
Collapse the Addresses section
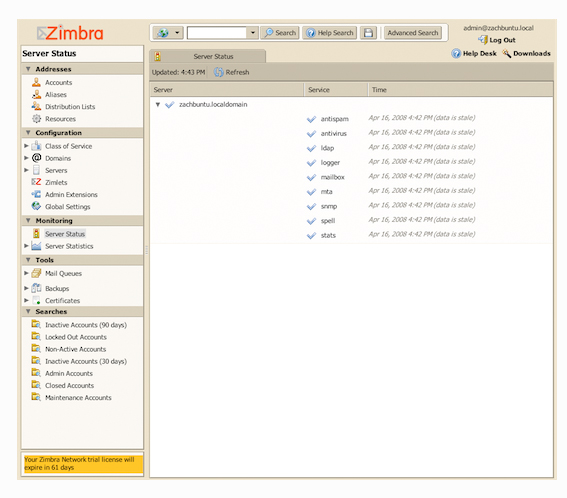point(28,69)
